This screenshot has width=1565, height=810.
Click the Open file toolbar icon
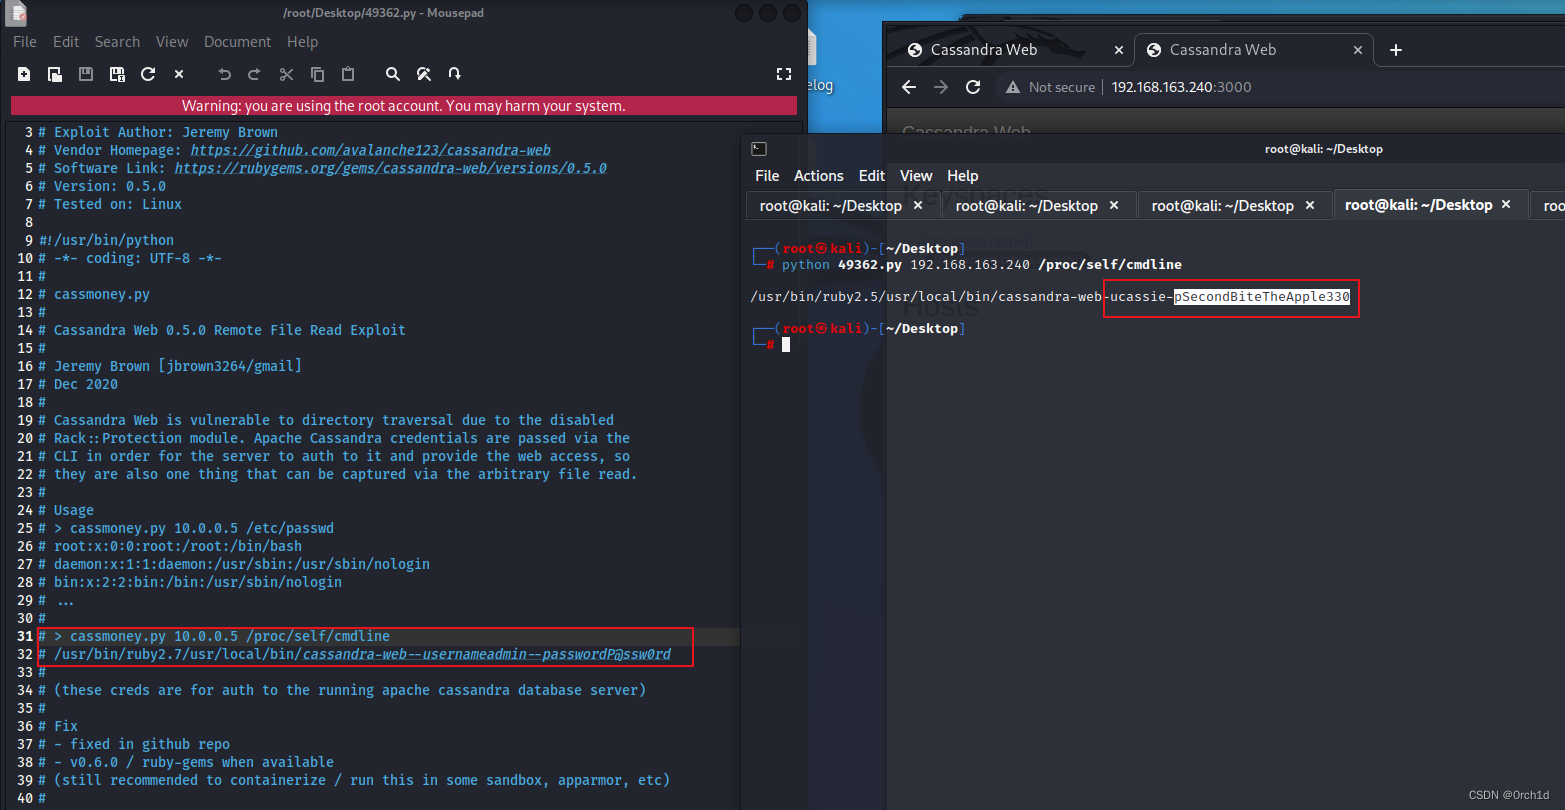55,74
